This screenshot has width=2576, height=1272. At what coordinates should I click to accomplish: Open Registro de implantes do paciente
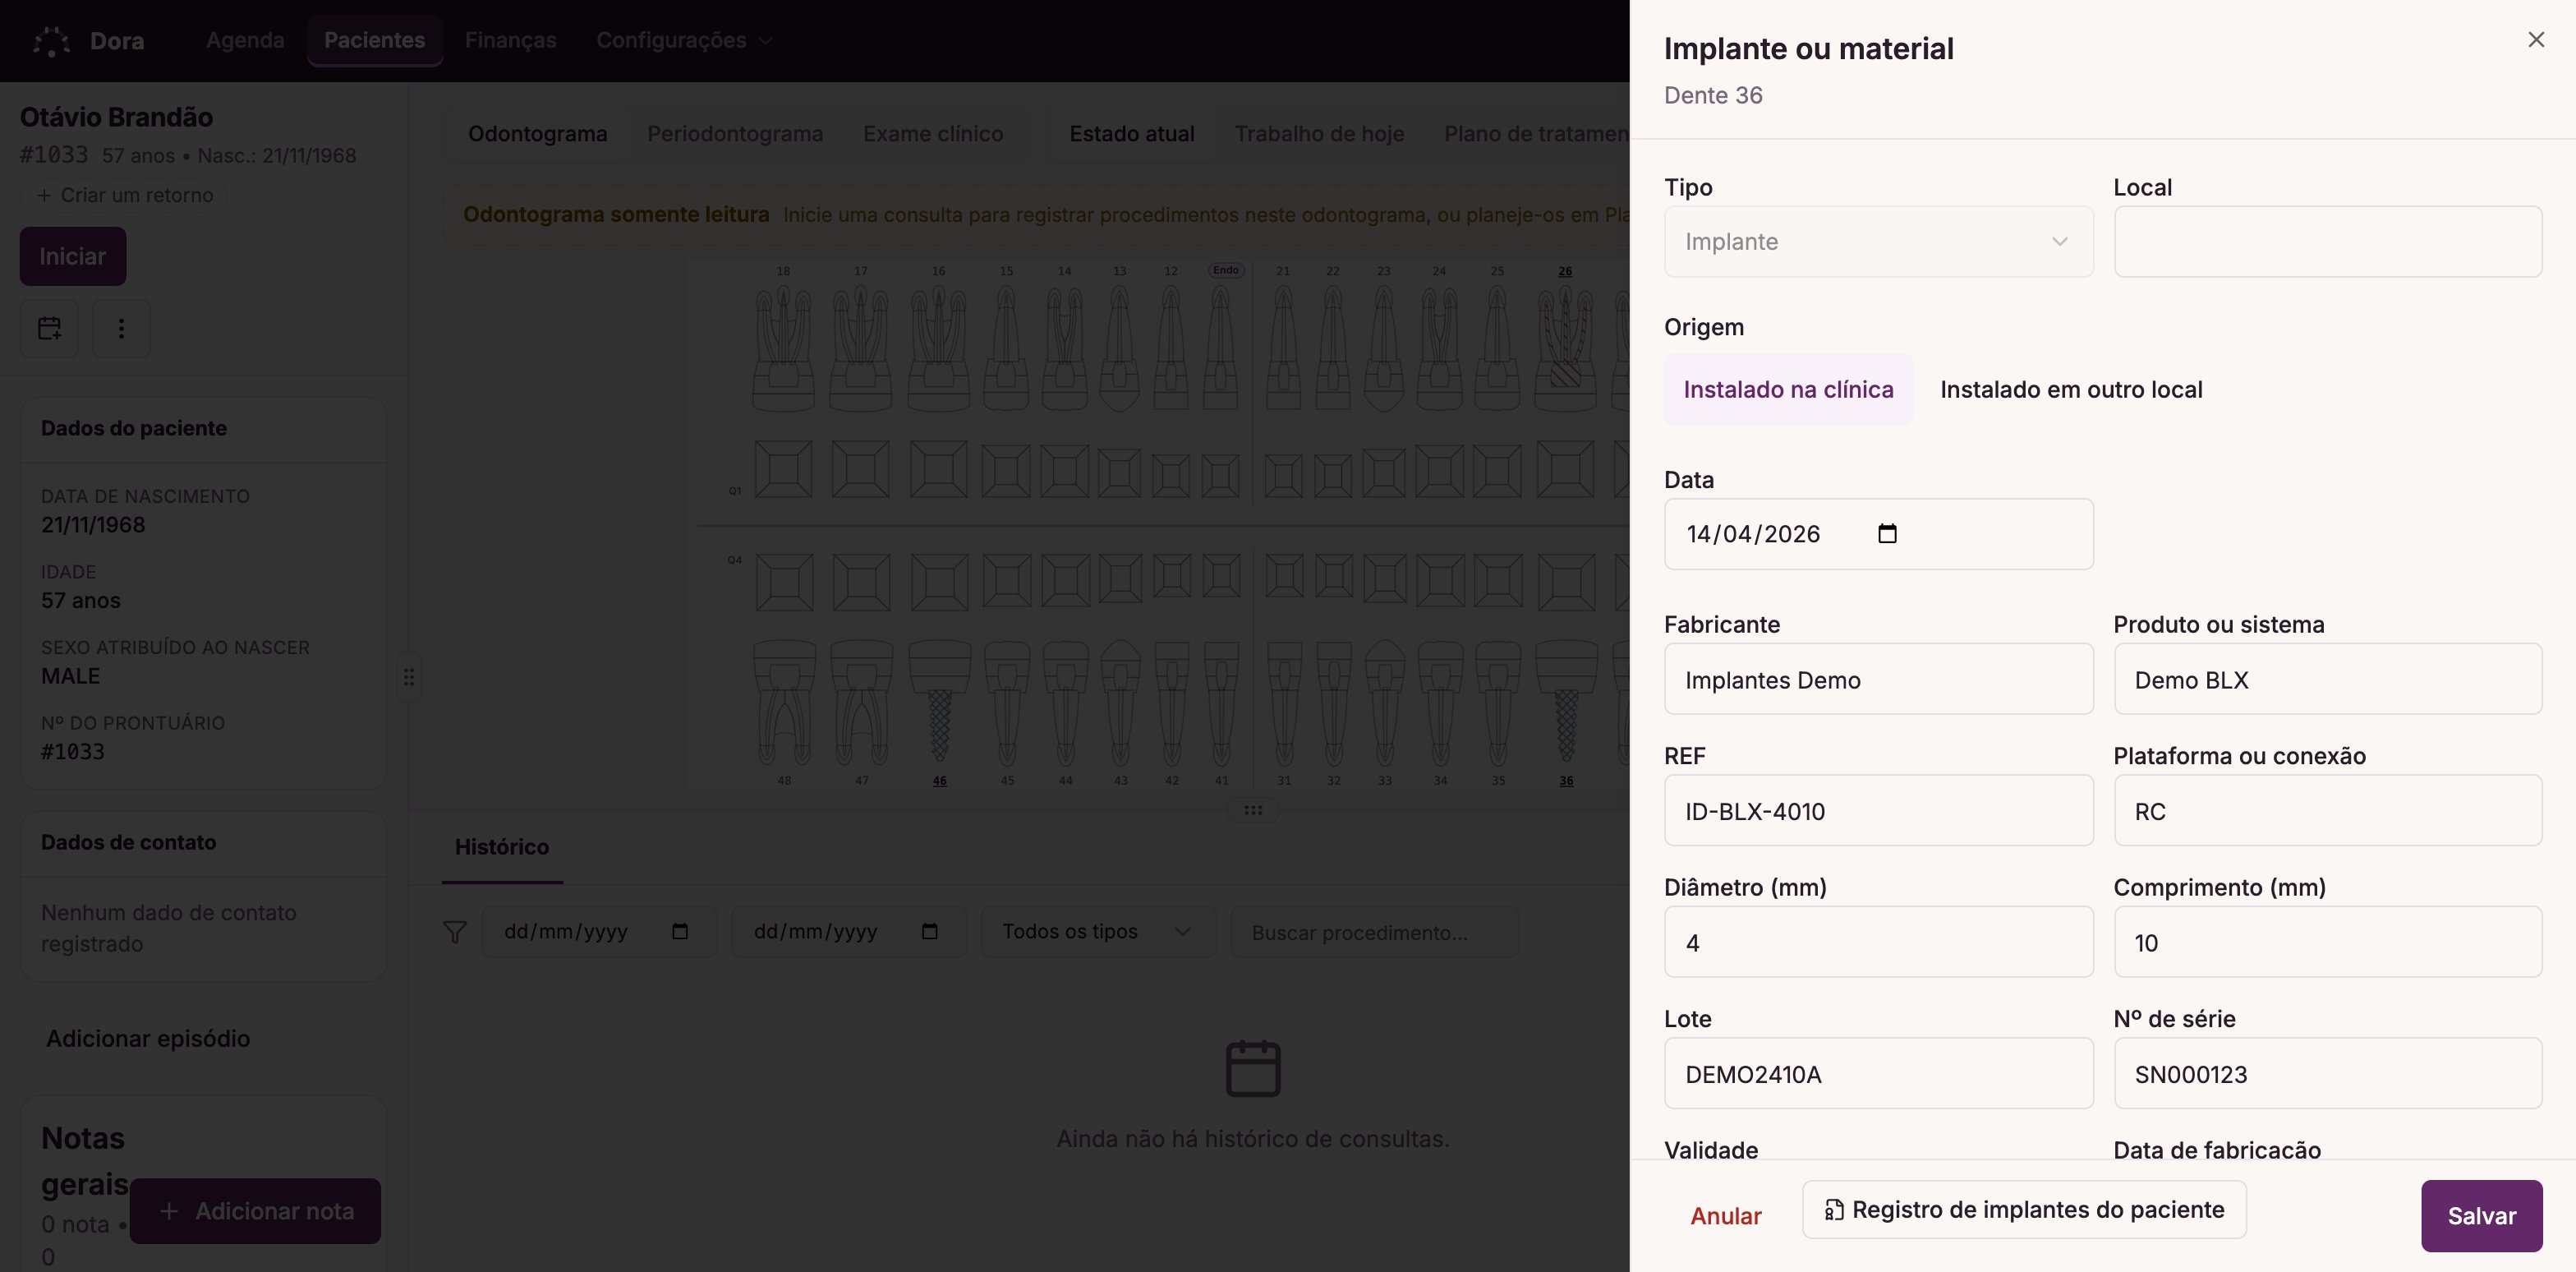point(2024,1210)
